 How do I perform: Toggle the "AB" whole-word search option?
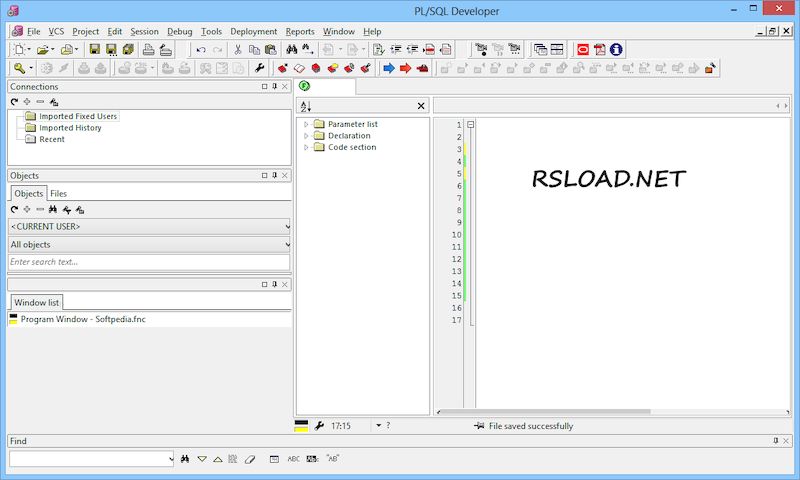coord(333,459)
